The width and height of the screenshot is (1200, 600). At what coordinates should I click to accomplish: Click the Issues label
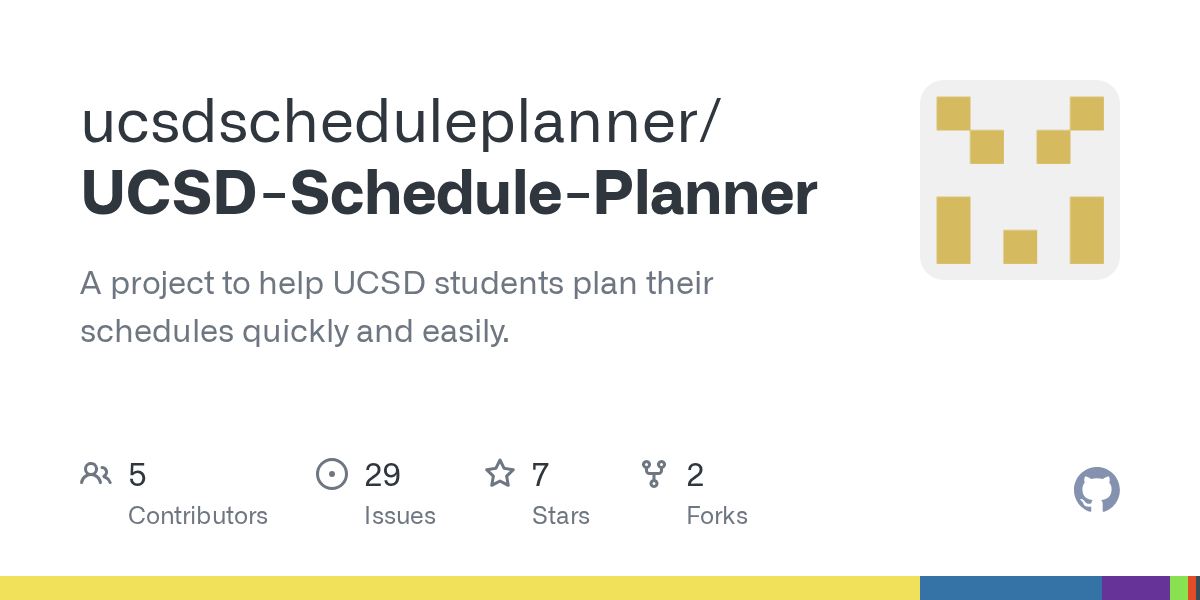pyautogui.click(x=400, y=516)
